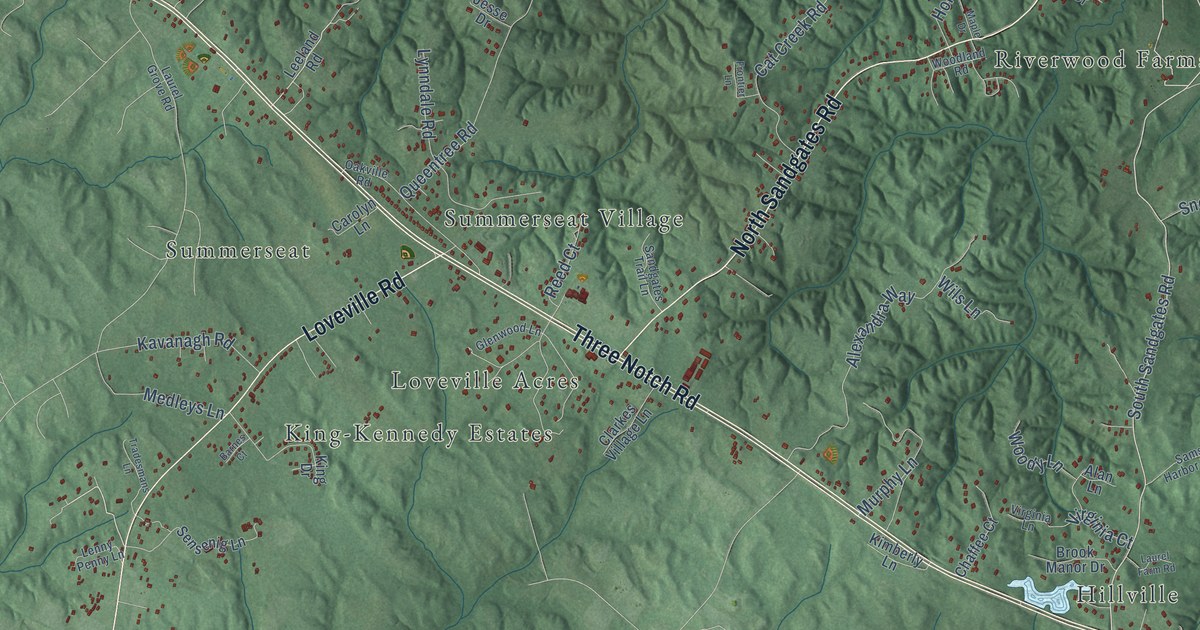Viewport: 1200px width, 630px height.
Task: Select the Laurel Grove Rd label
Action: pos(163,91)
